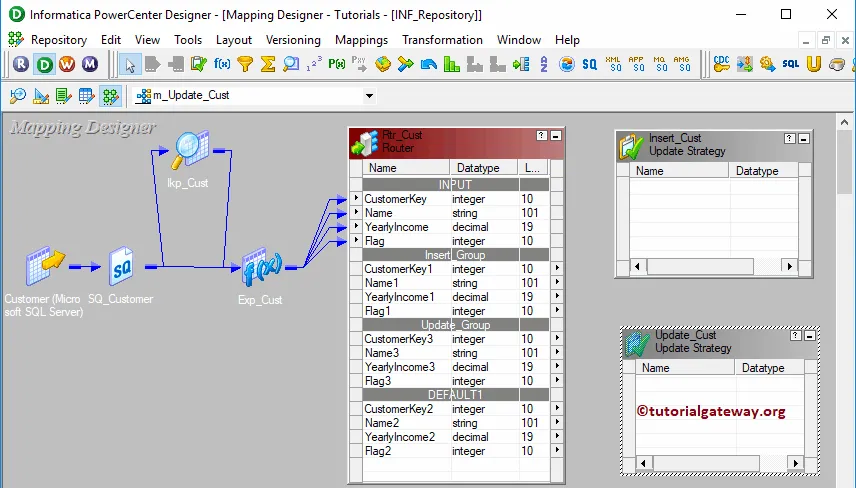Select the AMG SQ toolbar icon
This screenshot has width=856, height=488.
click(682, 64)
